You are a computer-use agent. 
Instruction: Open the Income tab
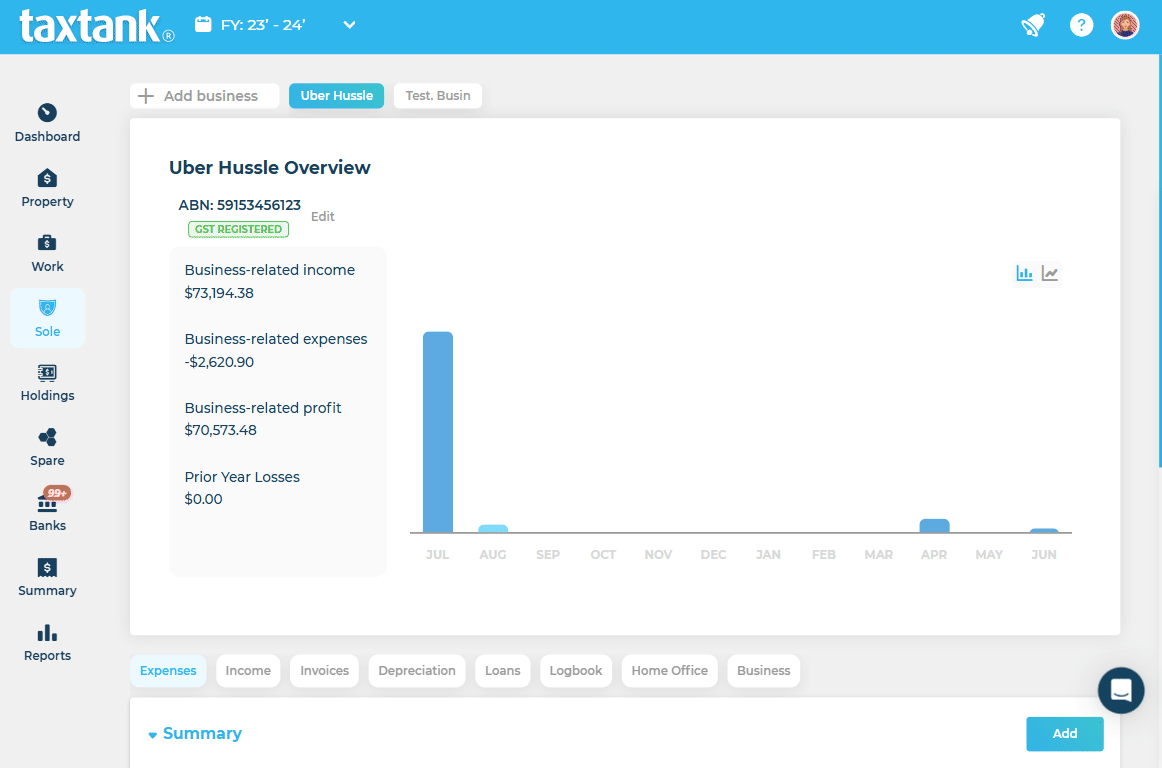pos(248,671)
